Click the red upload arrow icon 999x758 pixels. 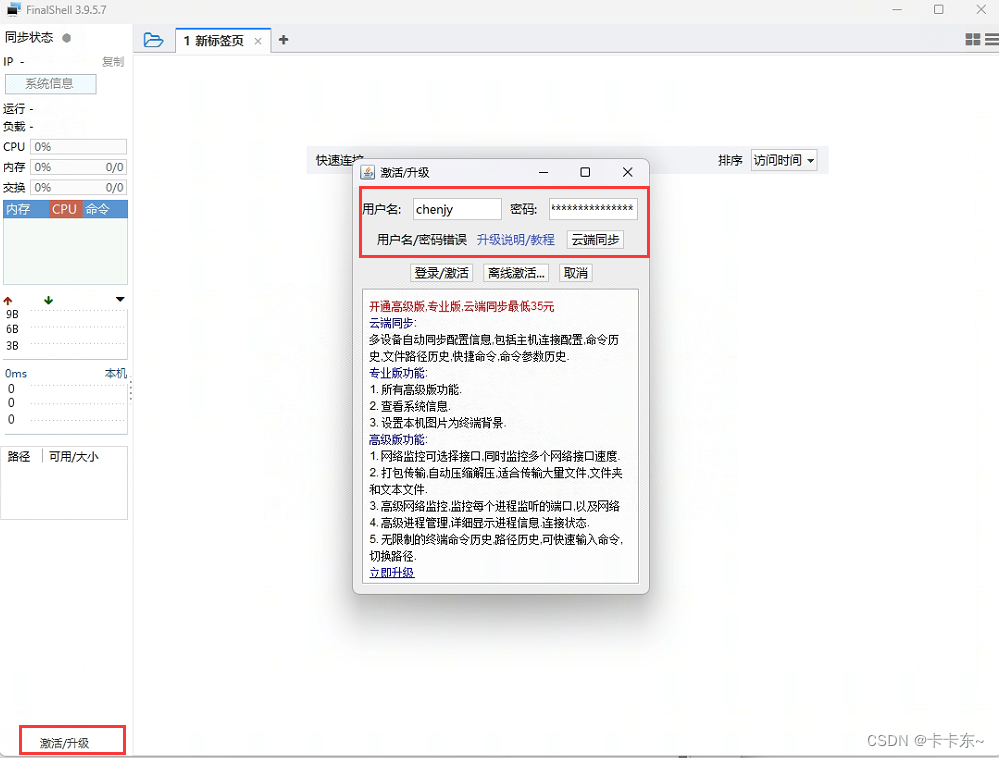click(x=8, y=301)
